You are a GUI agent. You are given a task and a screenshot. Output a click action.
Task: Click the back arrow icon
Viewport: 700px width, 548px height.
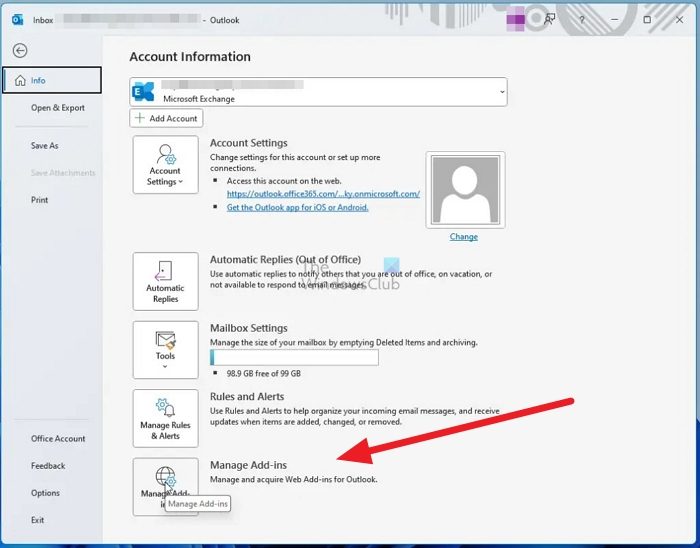tap(20, 50)
